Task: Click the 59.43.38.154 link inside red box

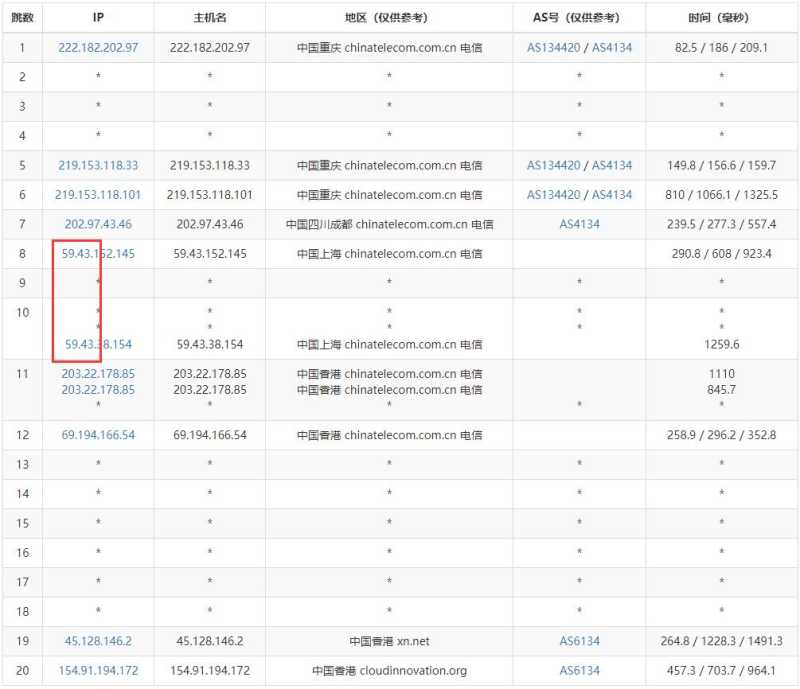Action: [x=97, y=344]
